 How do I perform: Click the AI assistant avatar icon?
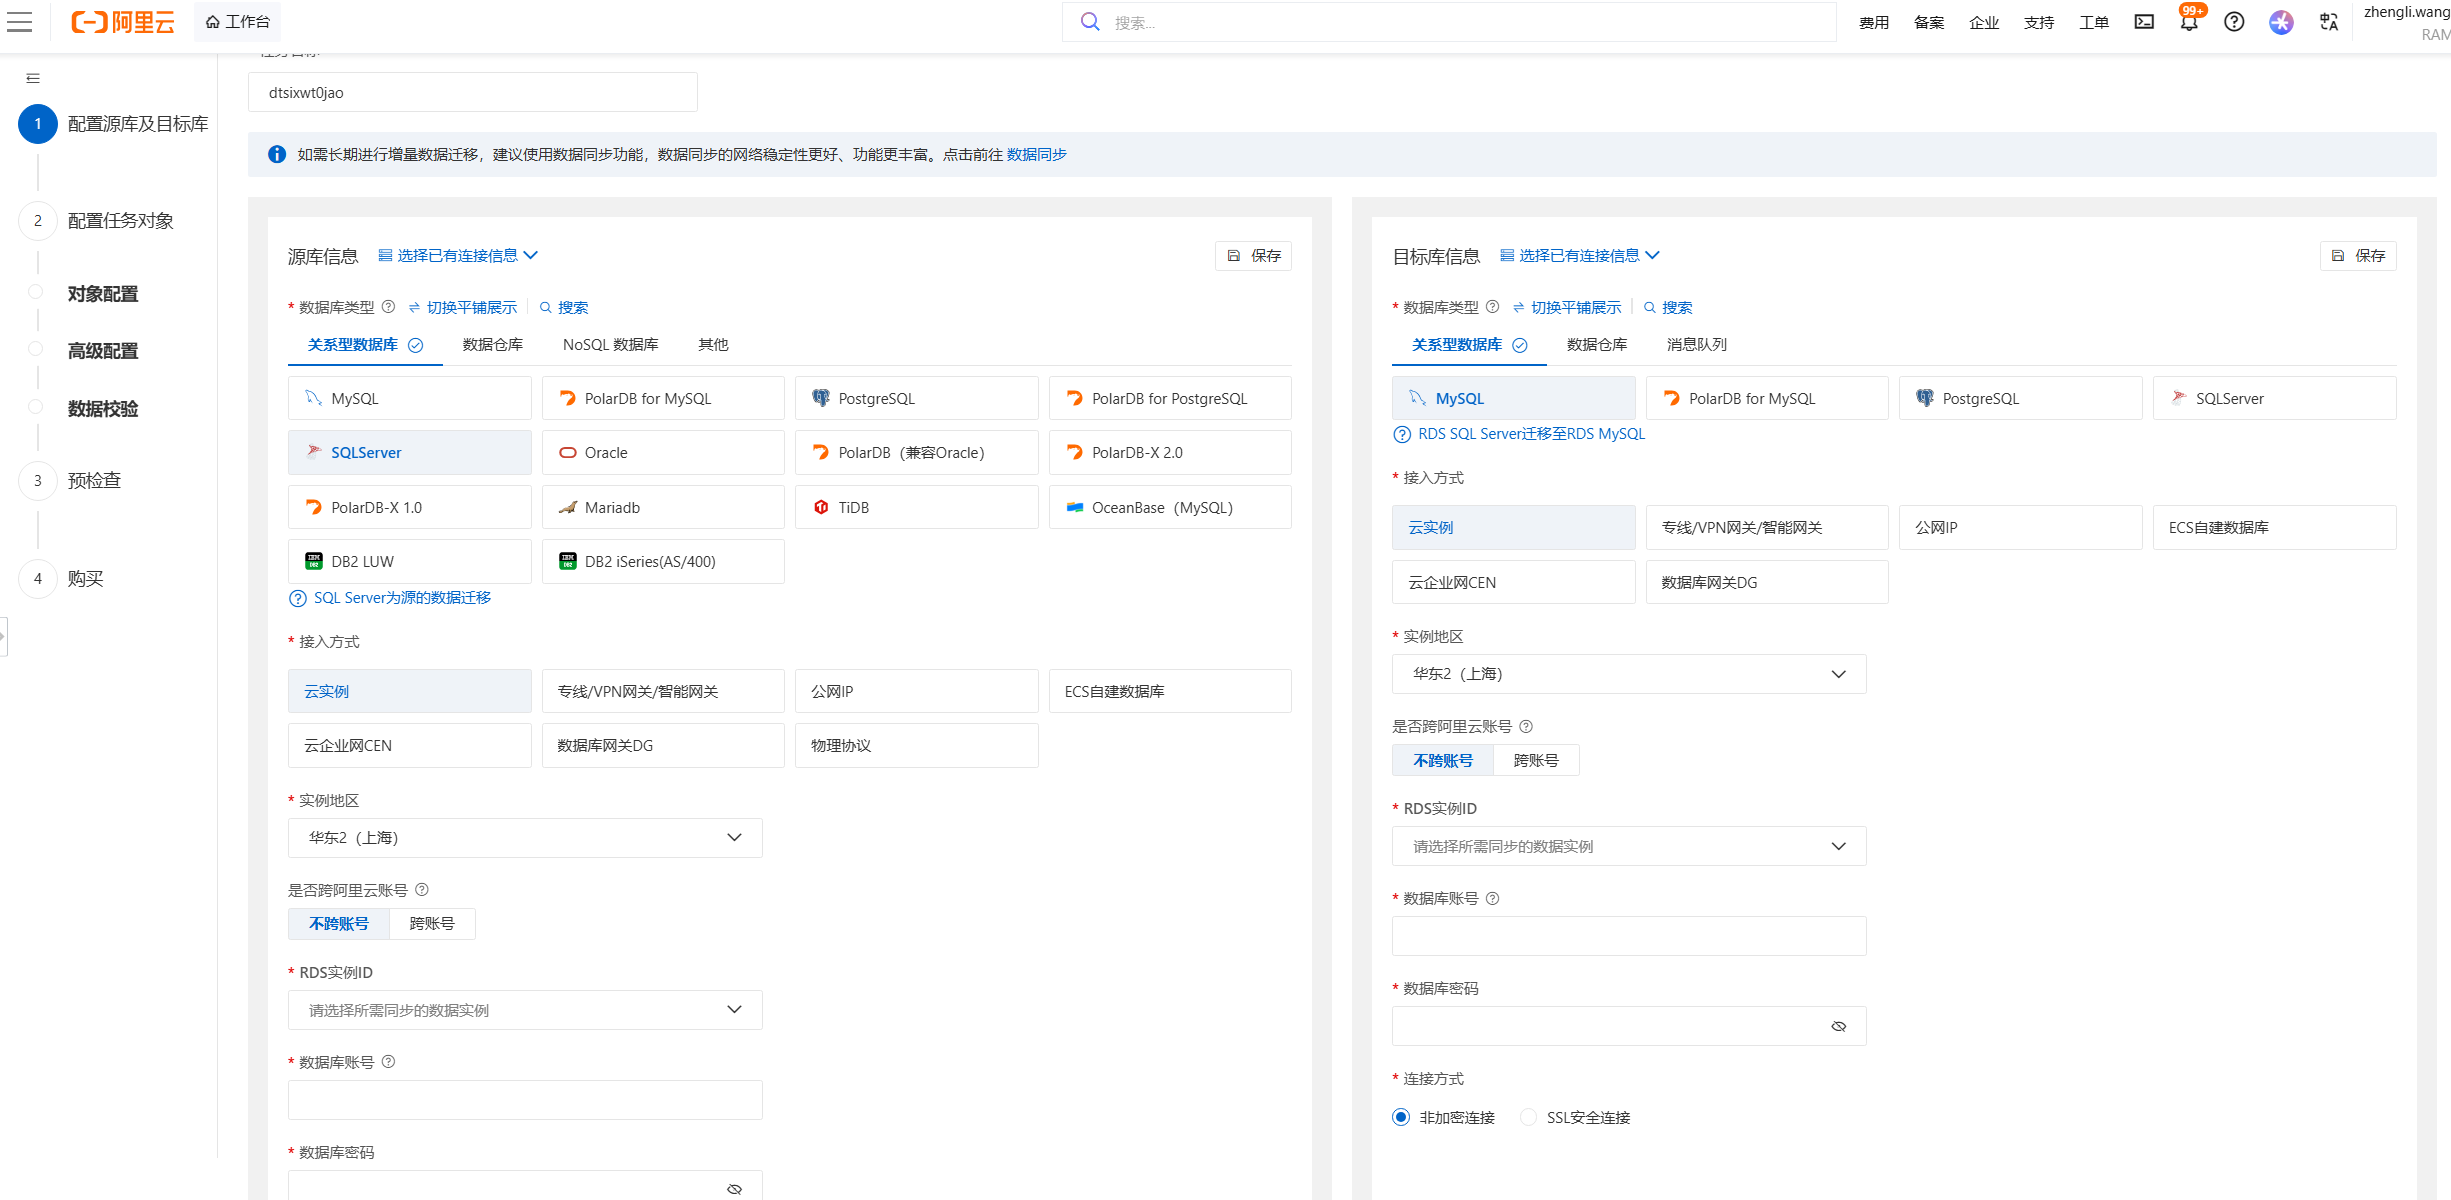coord(2280,22)
